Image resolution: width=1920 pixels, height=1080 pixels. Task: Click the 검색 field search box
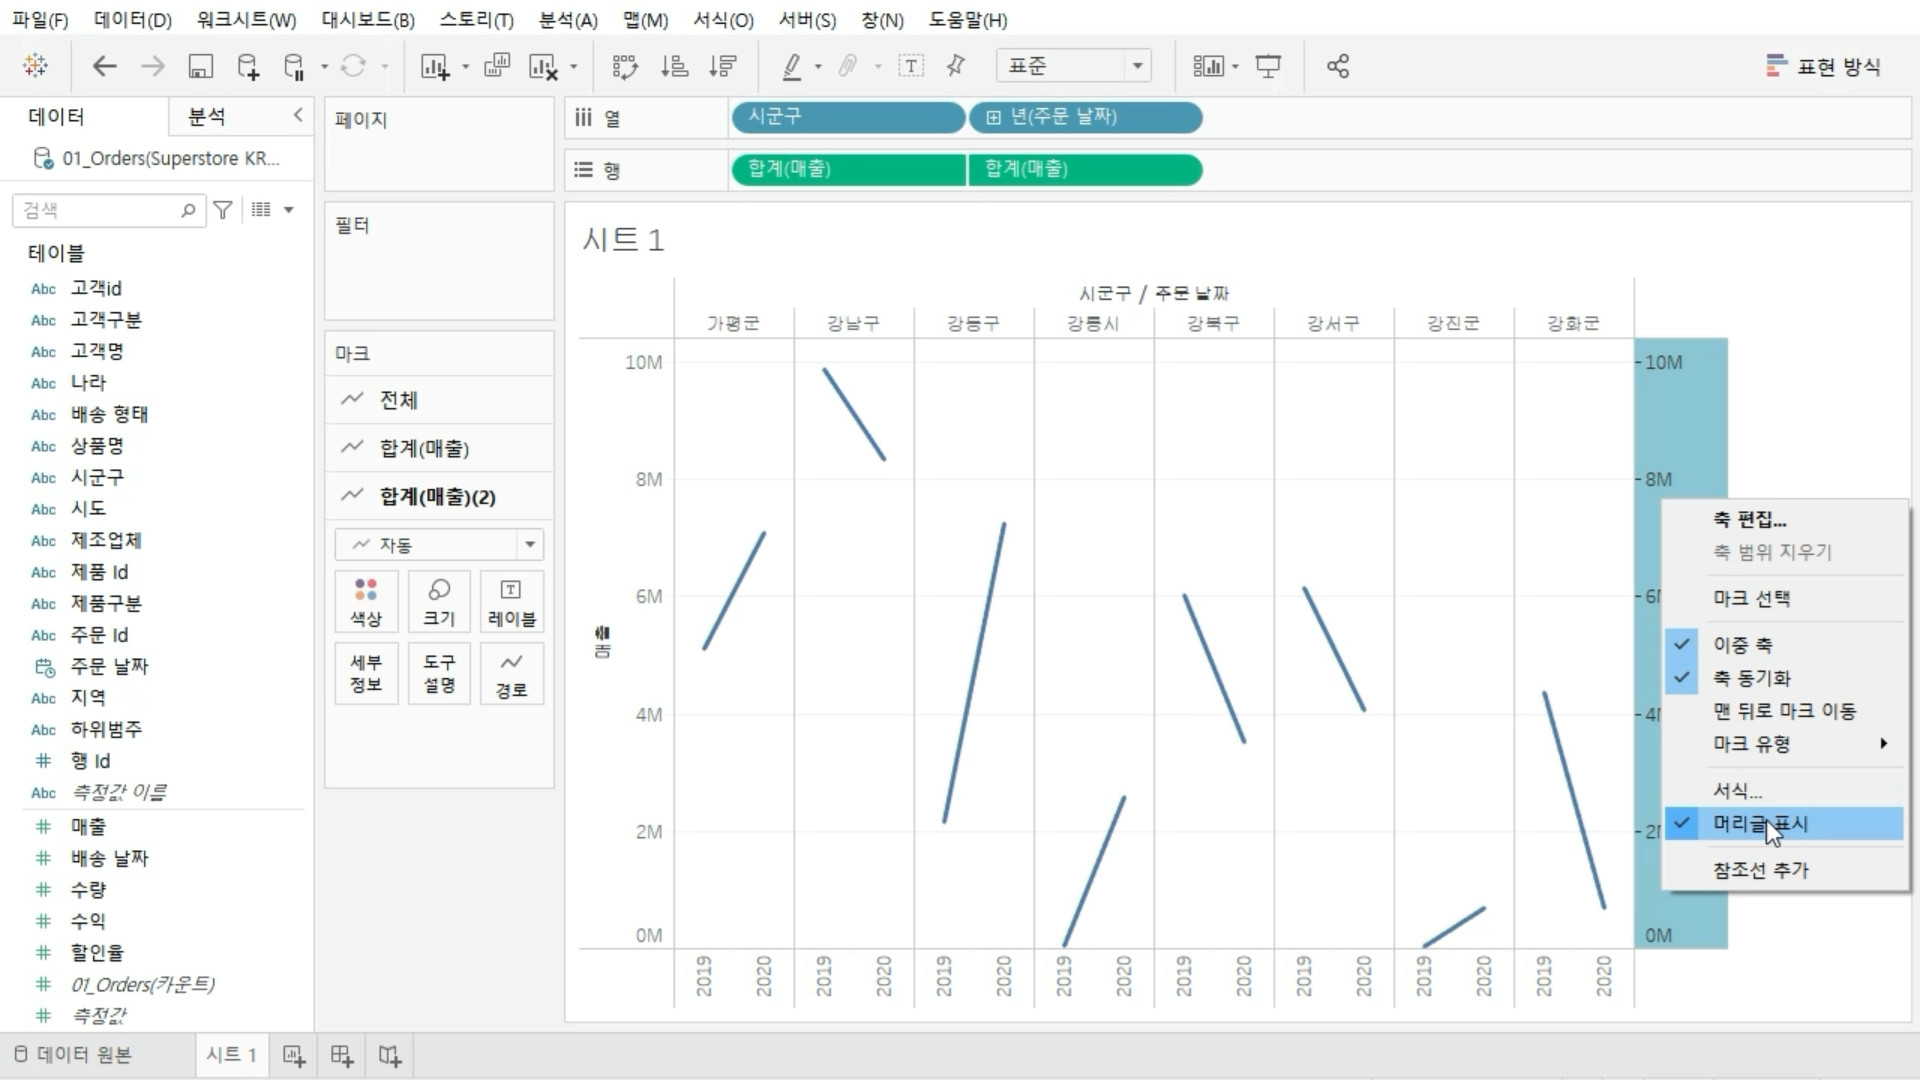[100, 210]
